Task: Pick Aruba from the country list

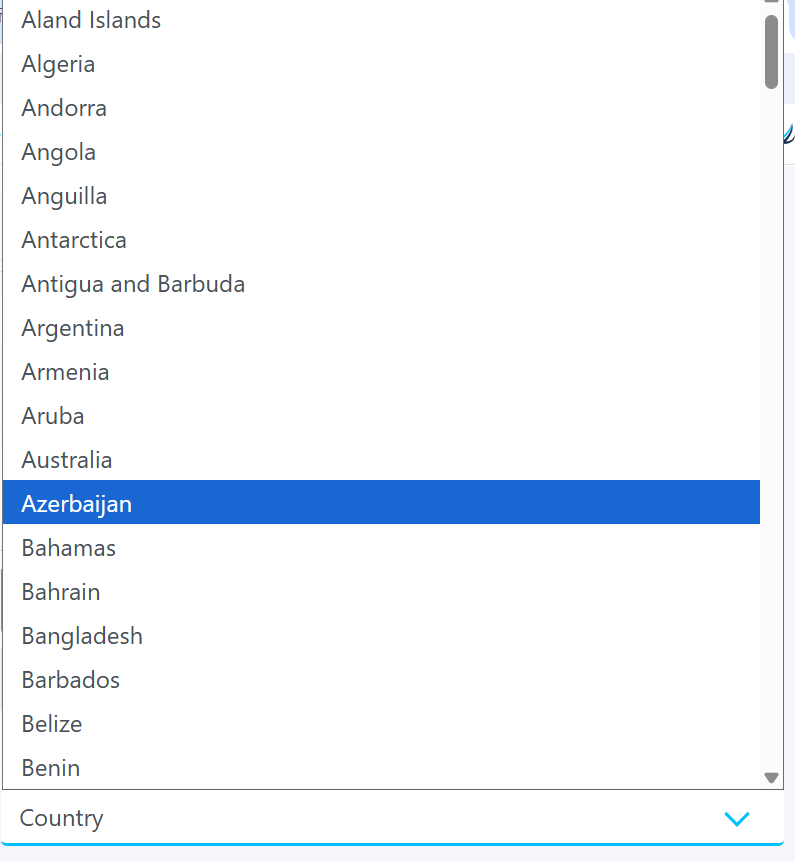Action: coord(53,416)
